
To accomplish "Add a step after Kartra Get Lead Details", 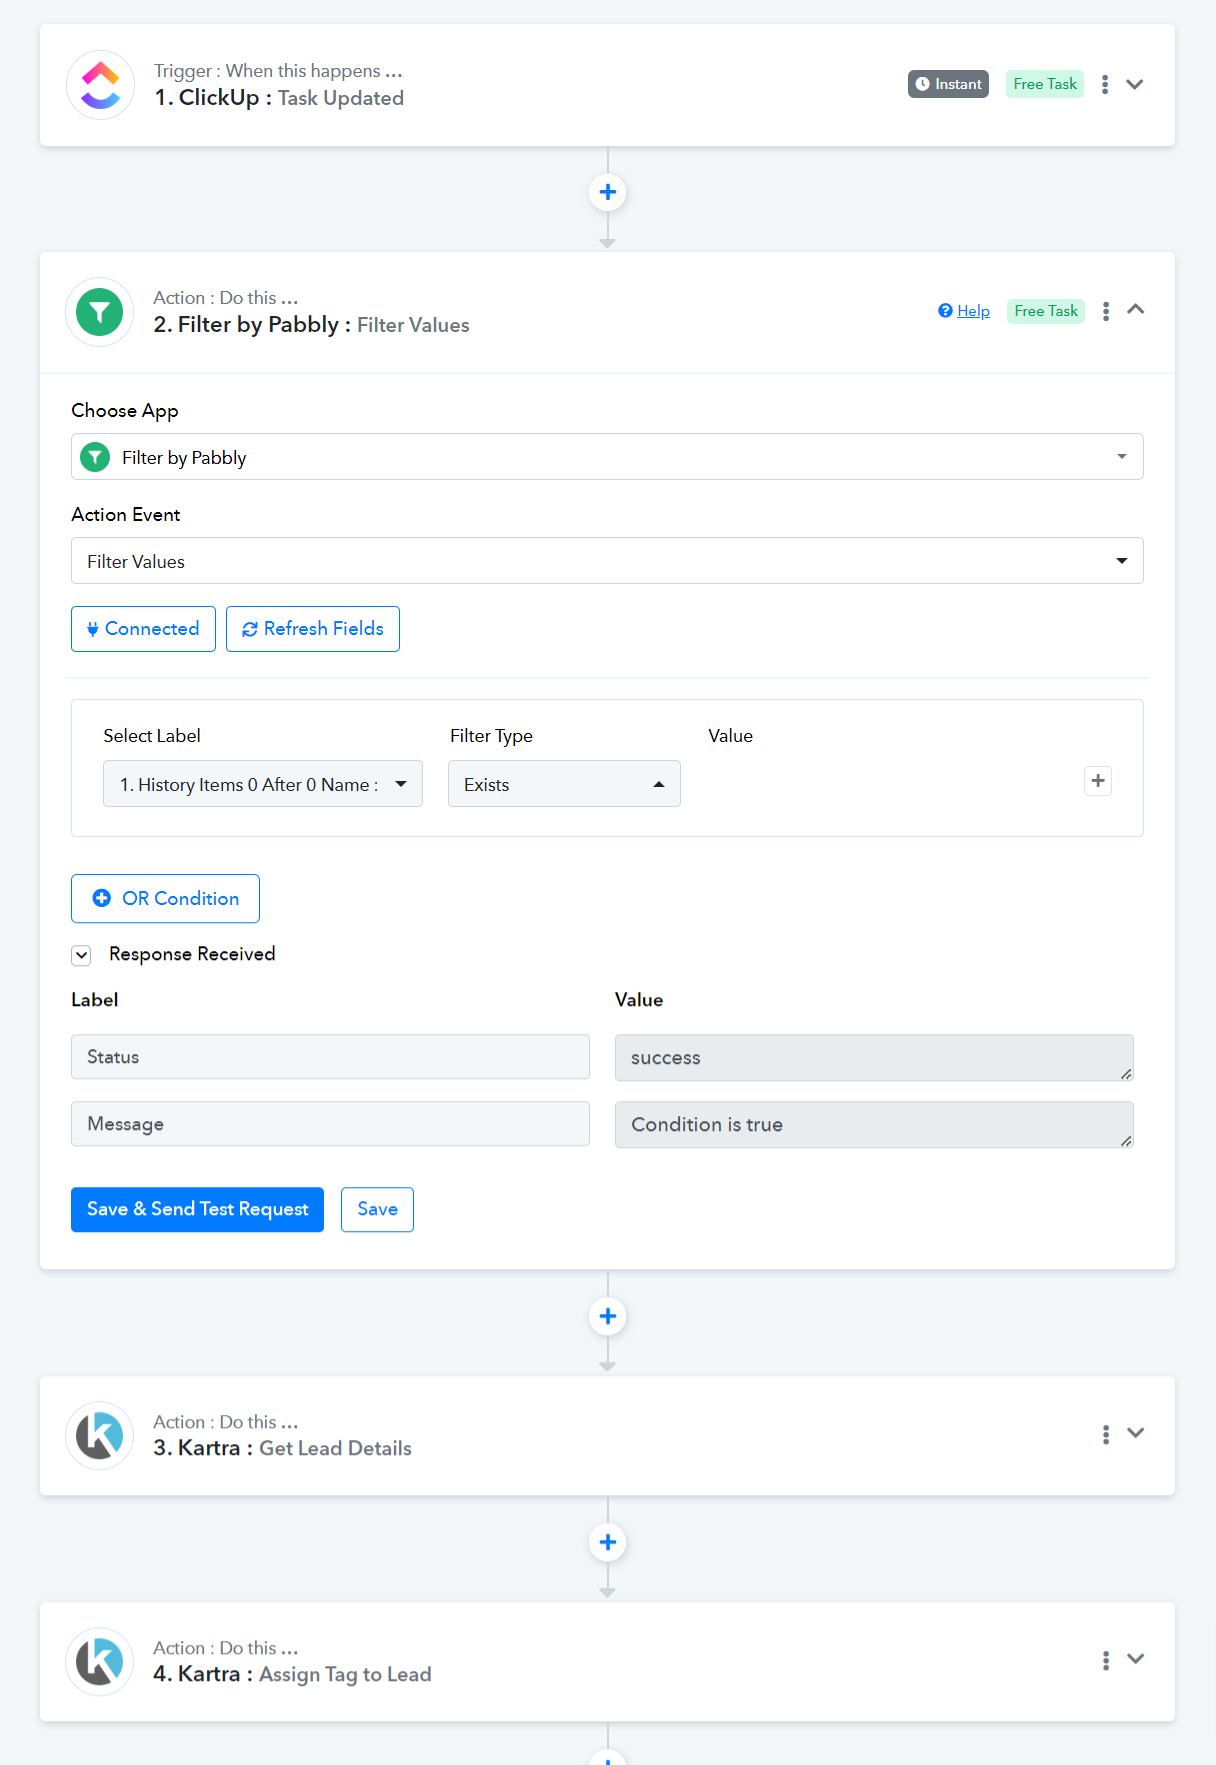I will 607,1542.
